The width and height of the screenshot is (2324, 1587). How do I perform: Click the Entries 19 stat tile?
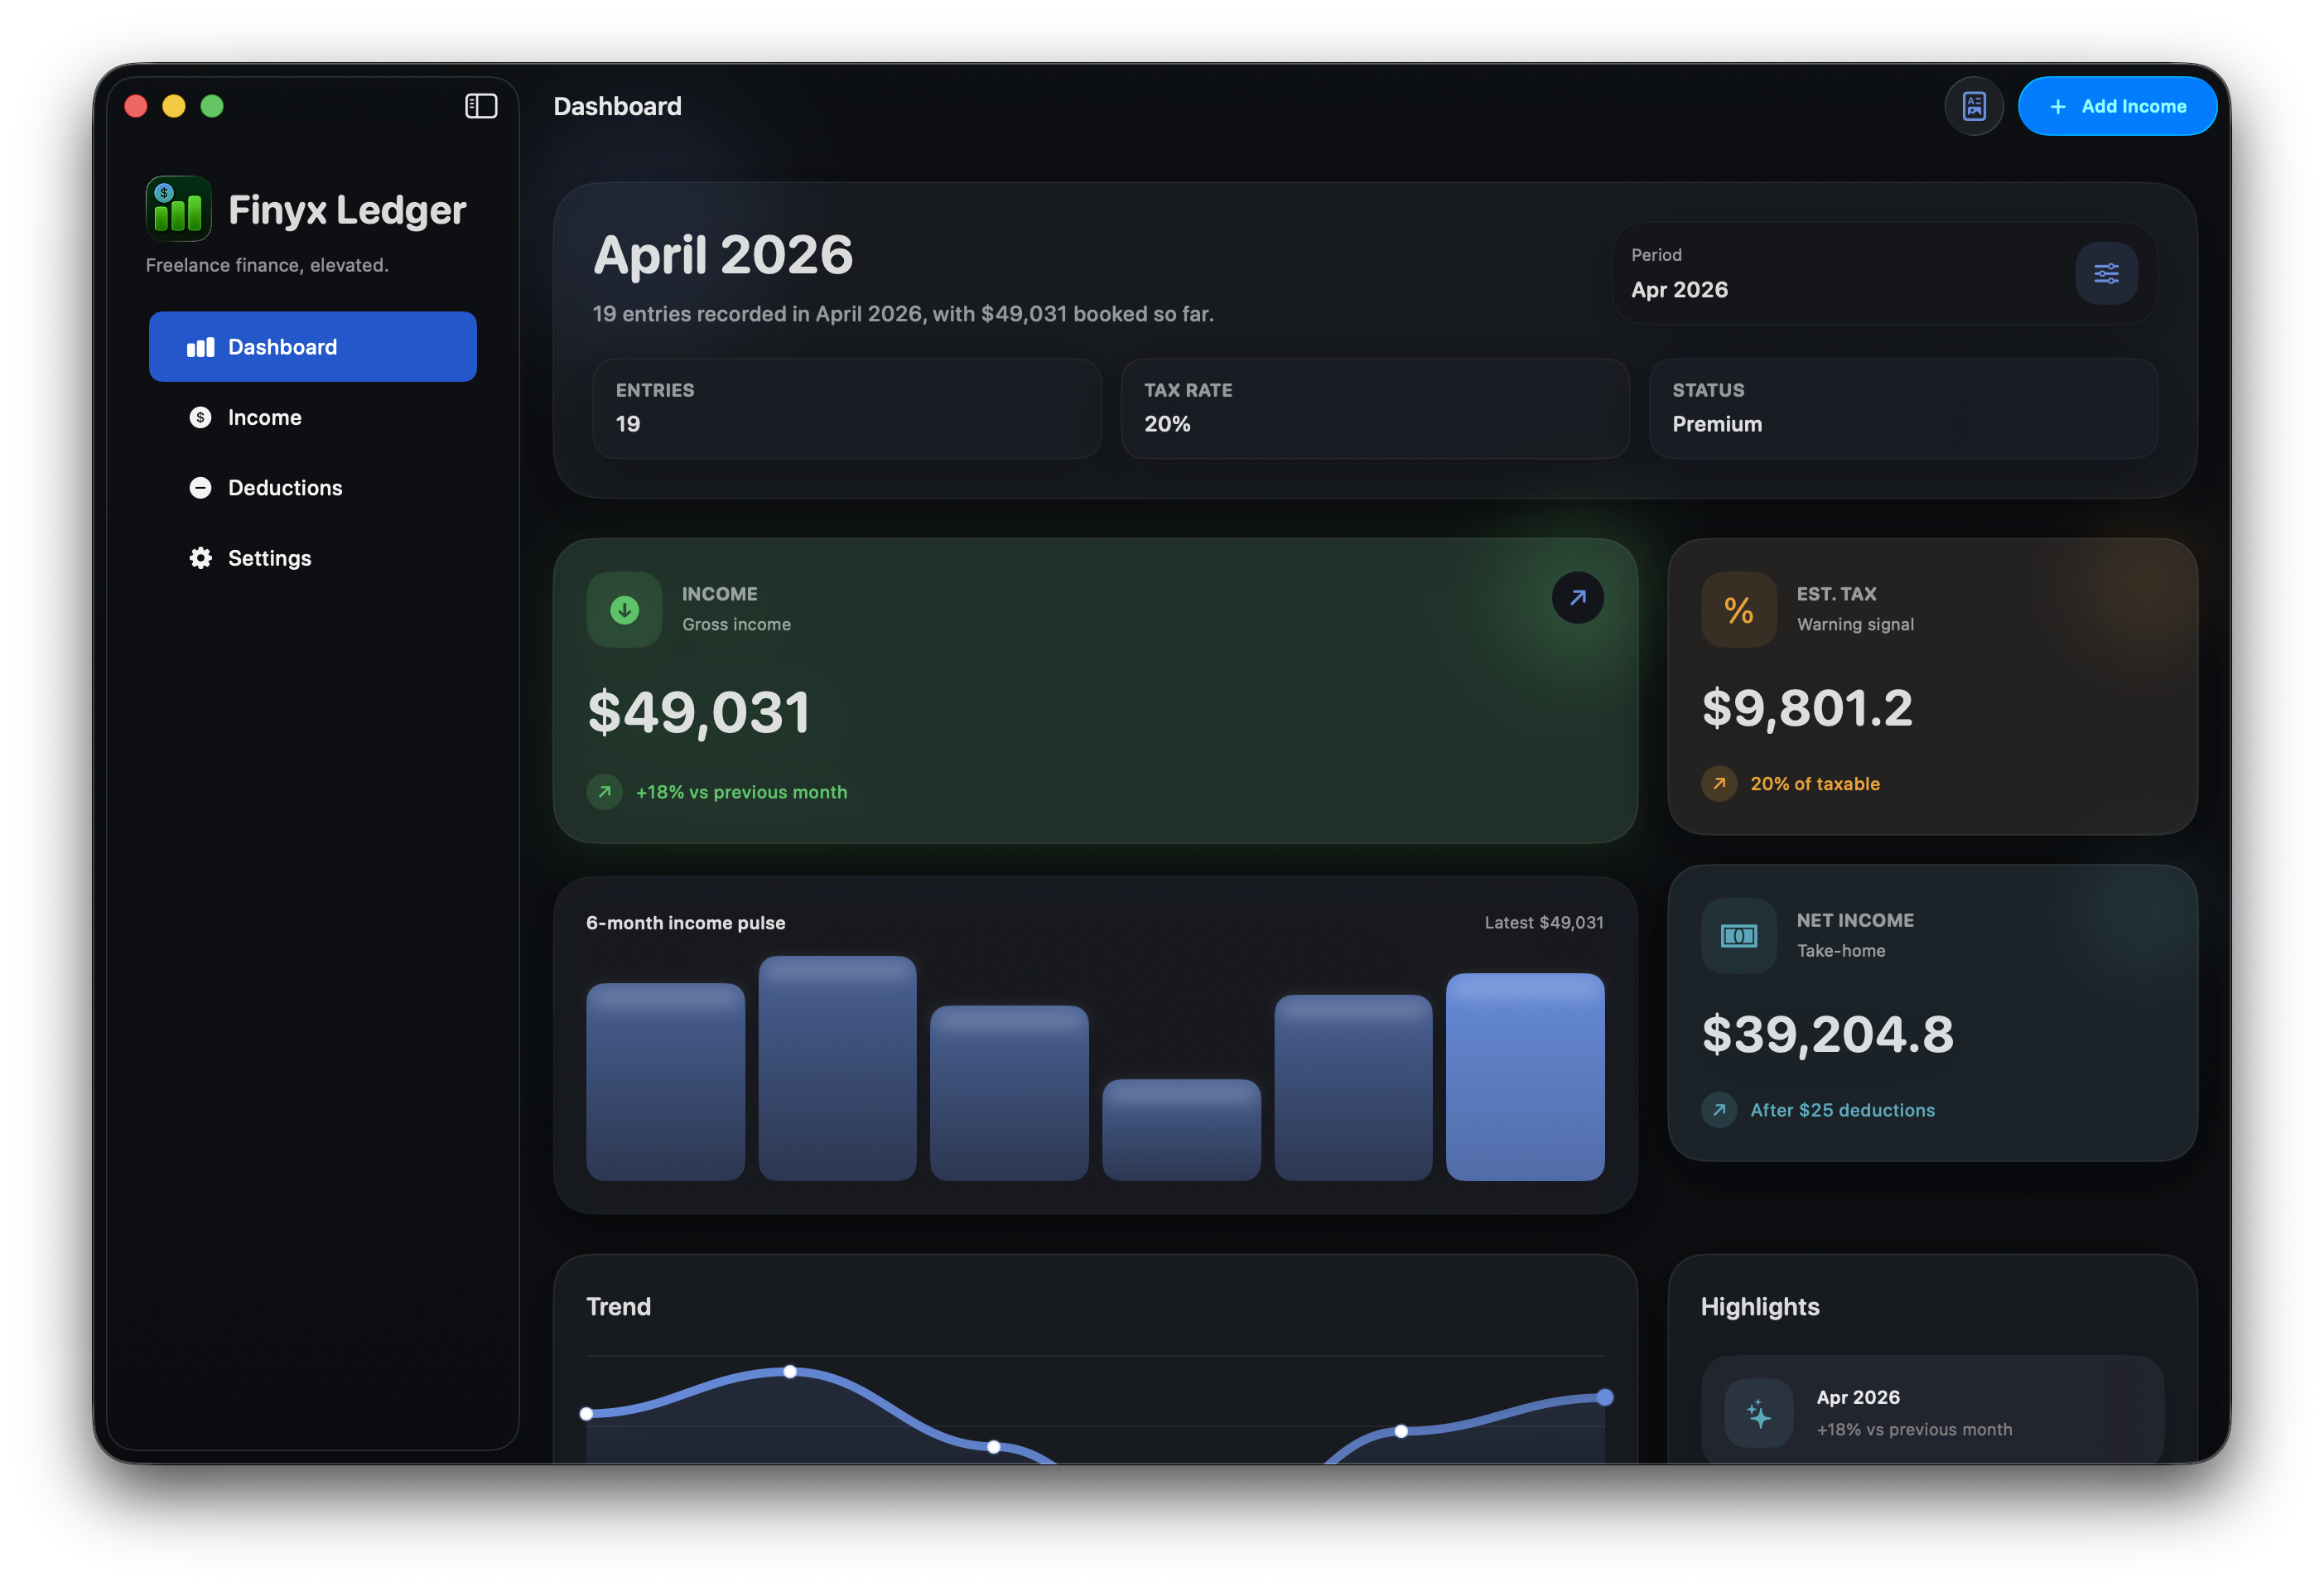click(x=846, y=408)
